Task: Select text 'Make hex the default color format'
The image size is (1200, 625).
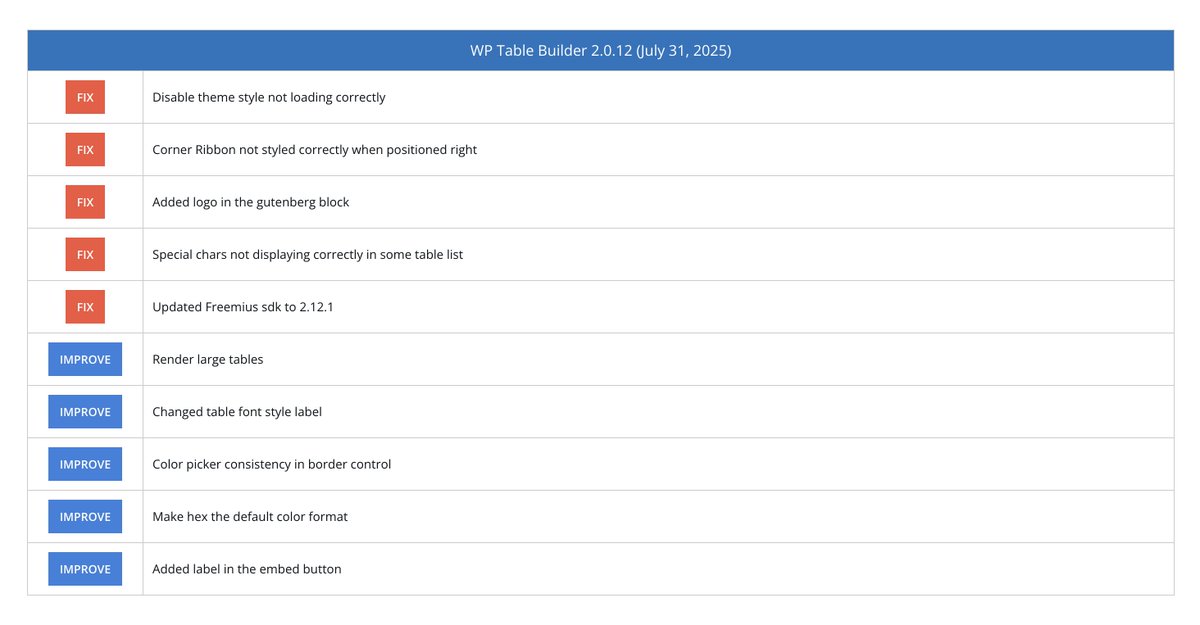Action: click(x=250, y=517)
